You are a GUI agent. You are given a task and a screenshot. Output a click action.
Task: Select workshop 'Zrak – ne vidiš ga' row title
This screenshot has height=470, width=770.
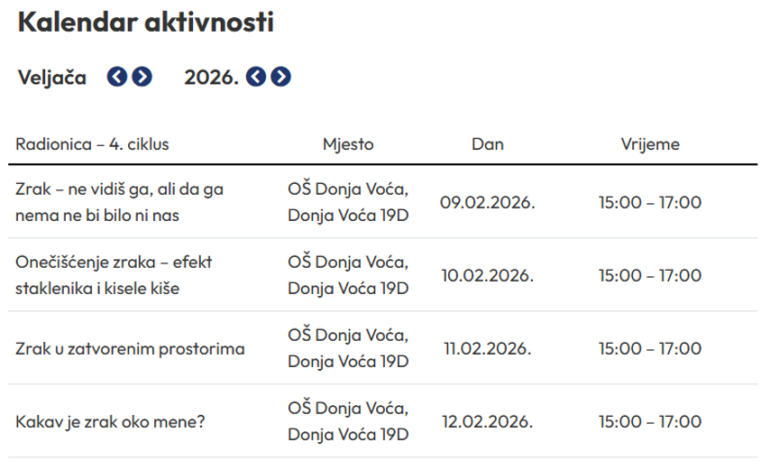(119, 201)
